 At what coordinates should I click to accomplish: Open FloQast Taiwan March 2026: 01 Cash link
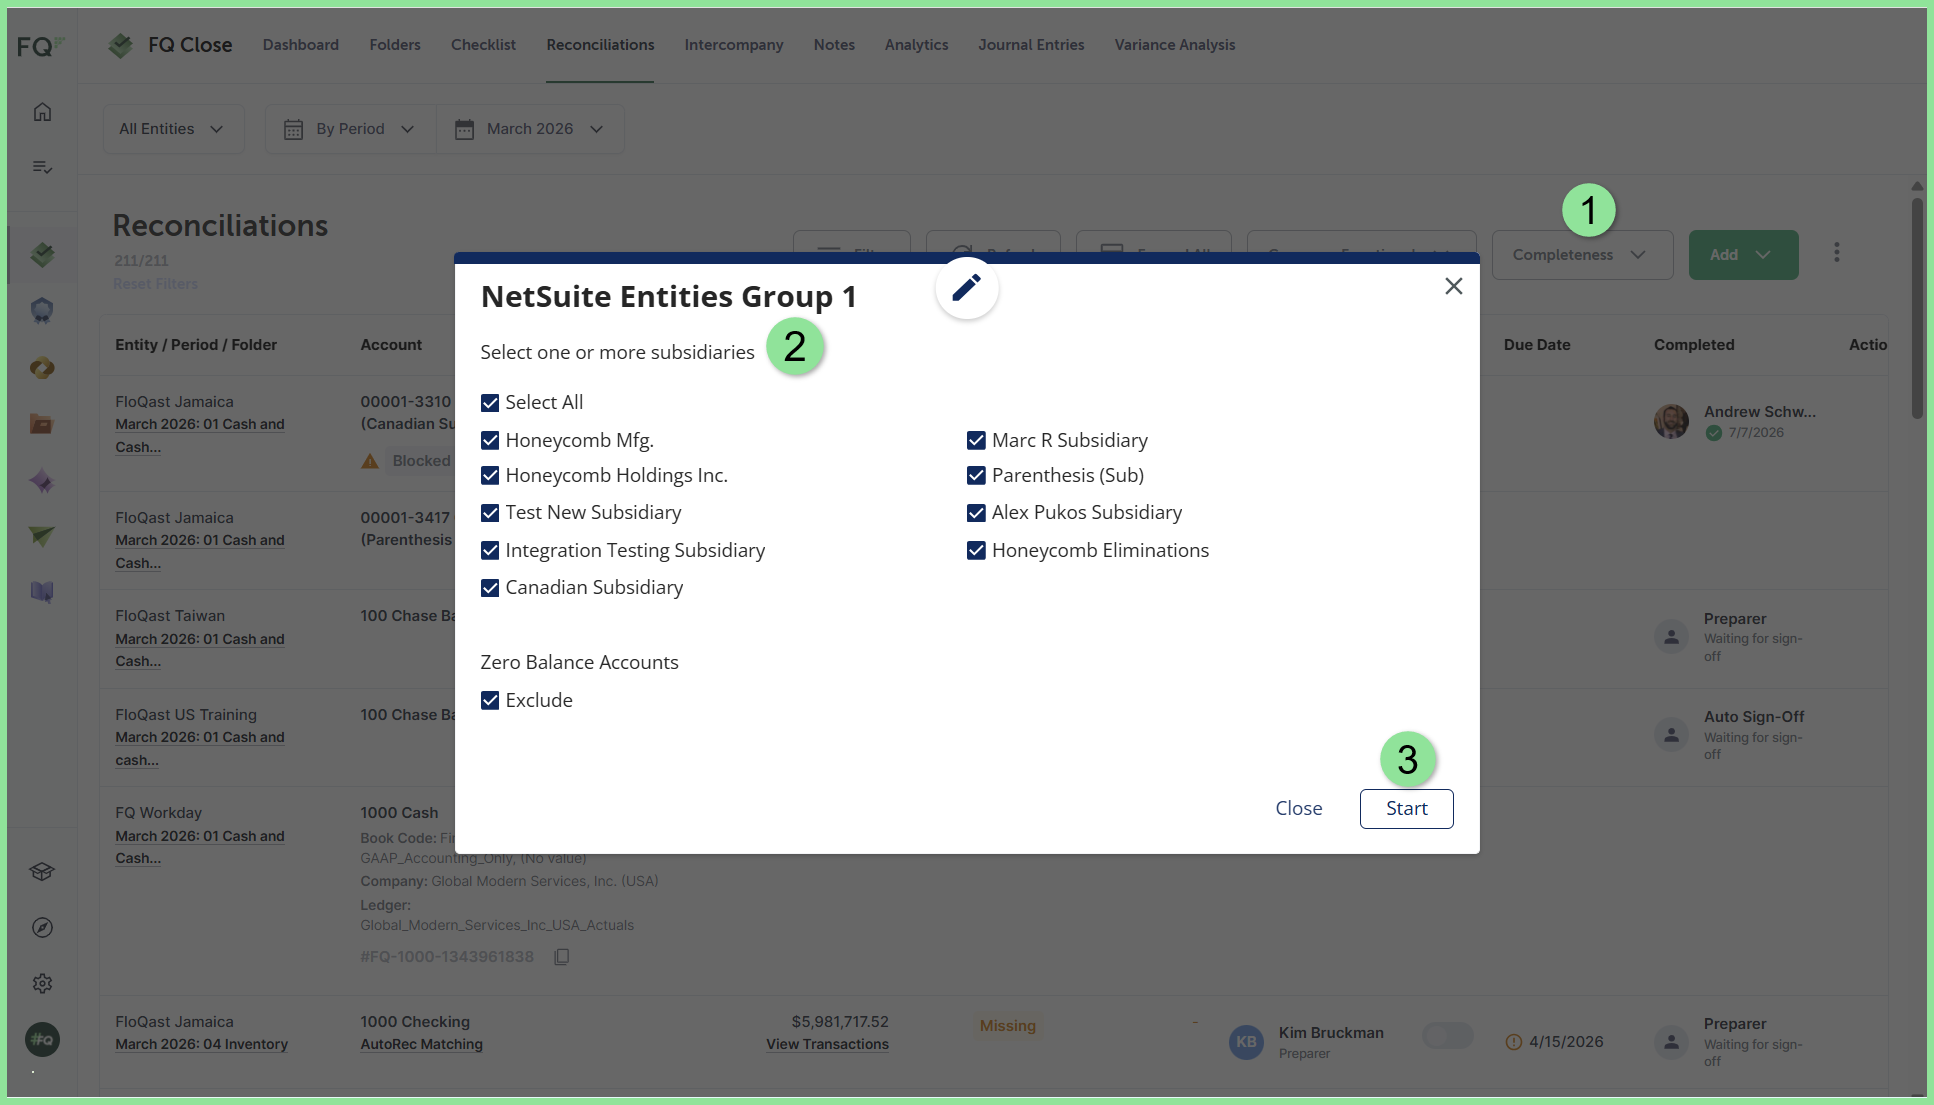200,650
